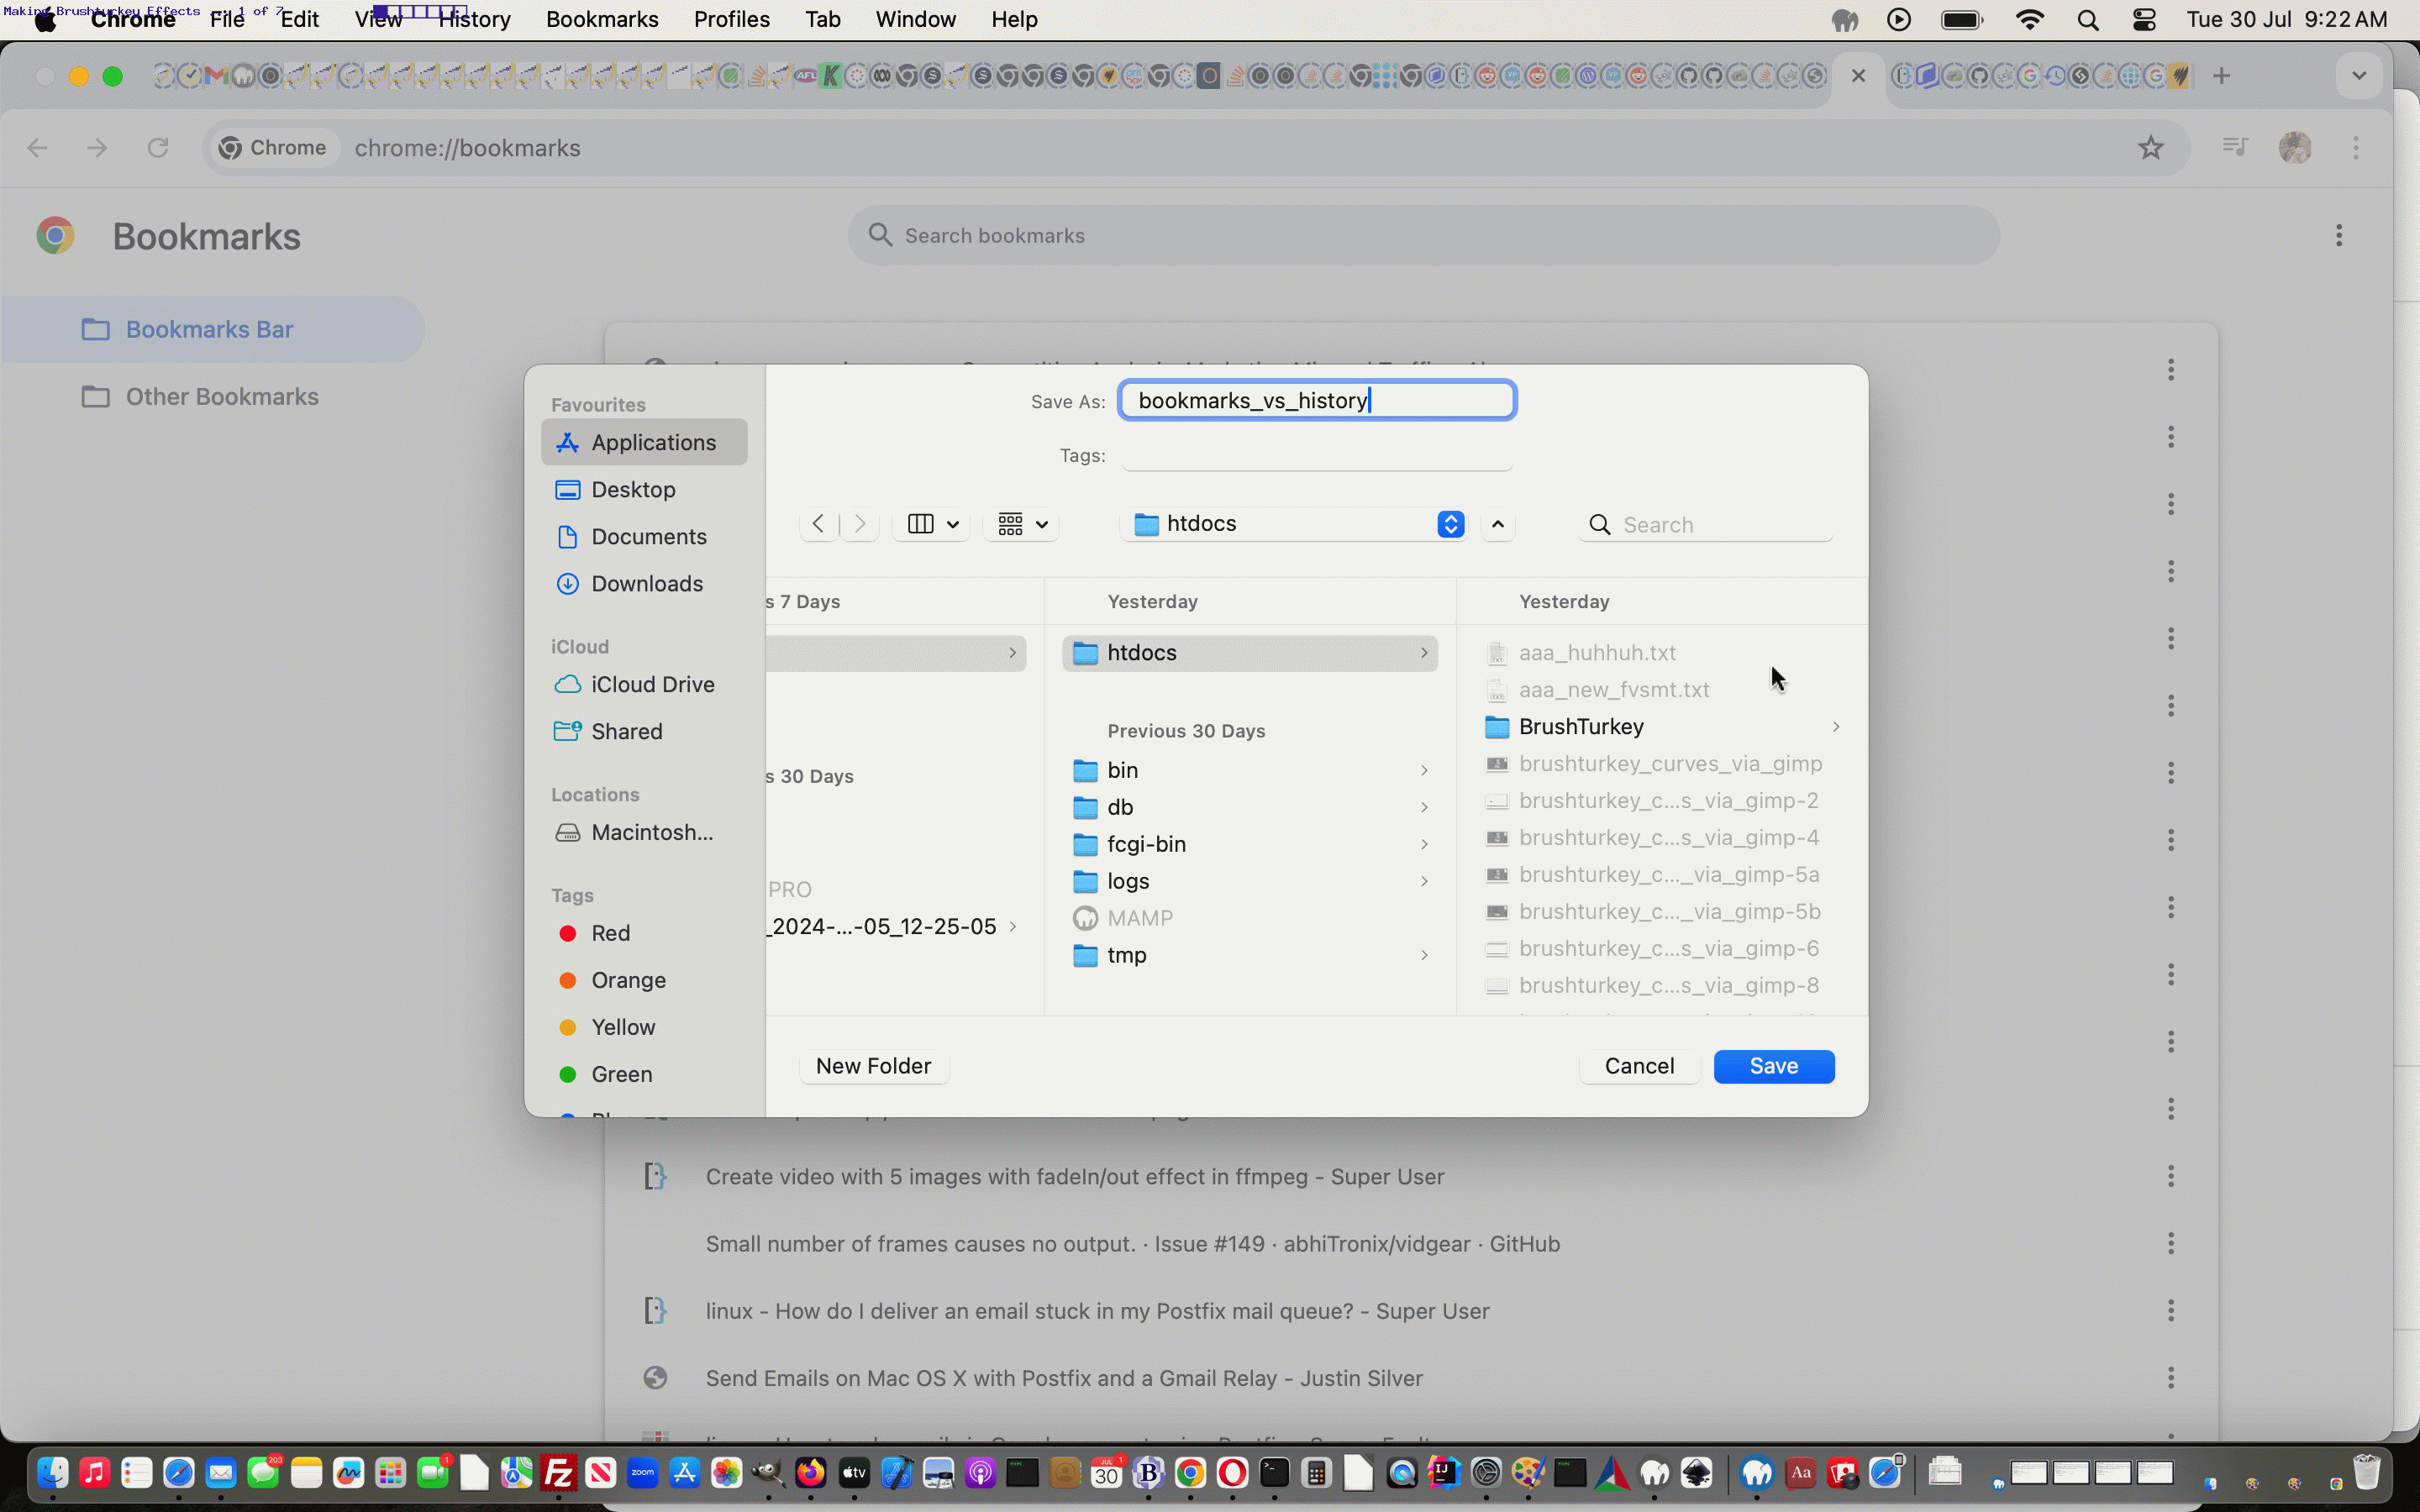Open the fcgi-bin folder
2420x1512 pixels.
pos(1250,844)
